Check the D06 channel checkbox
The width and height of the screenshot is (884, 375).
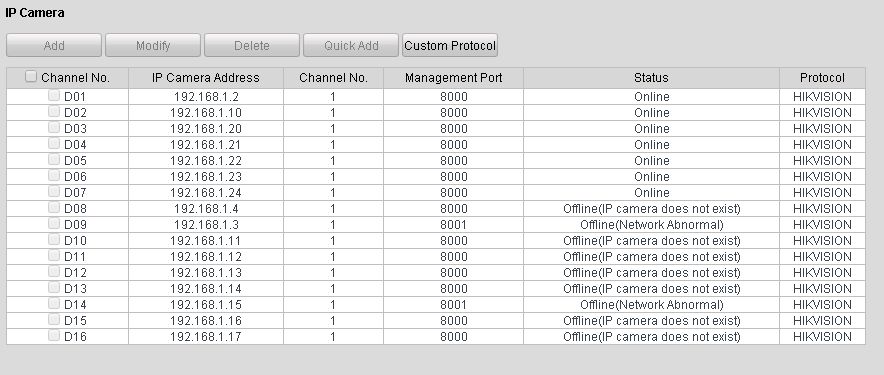54,176
